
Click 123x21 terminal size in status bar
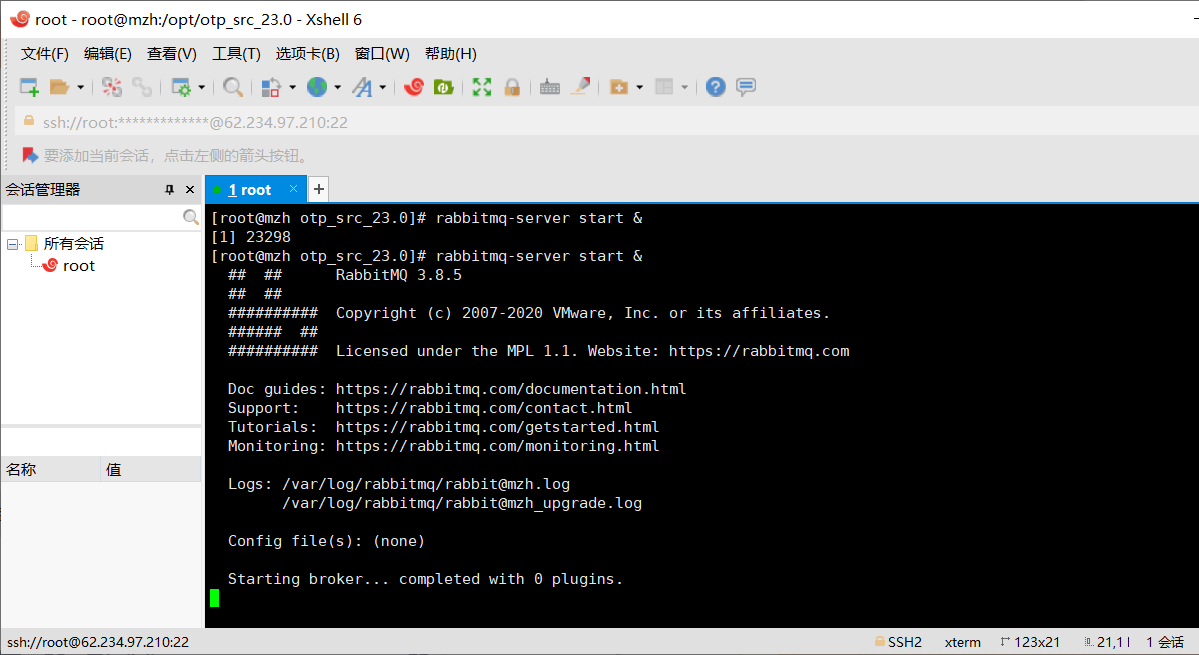[1030, 642]
